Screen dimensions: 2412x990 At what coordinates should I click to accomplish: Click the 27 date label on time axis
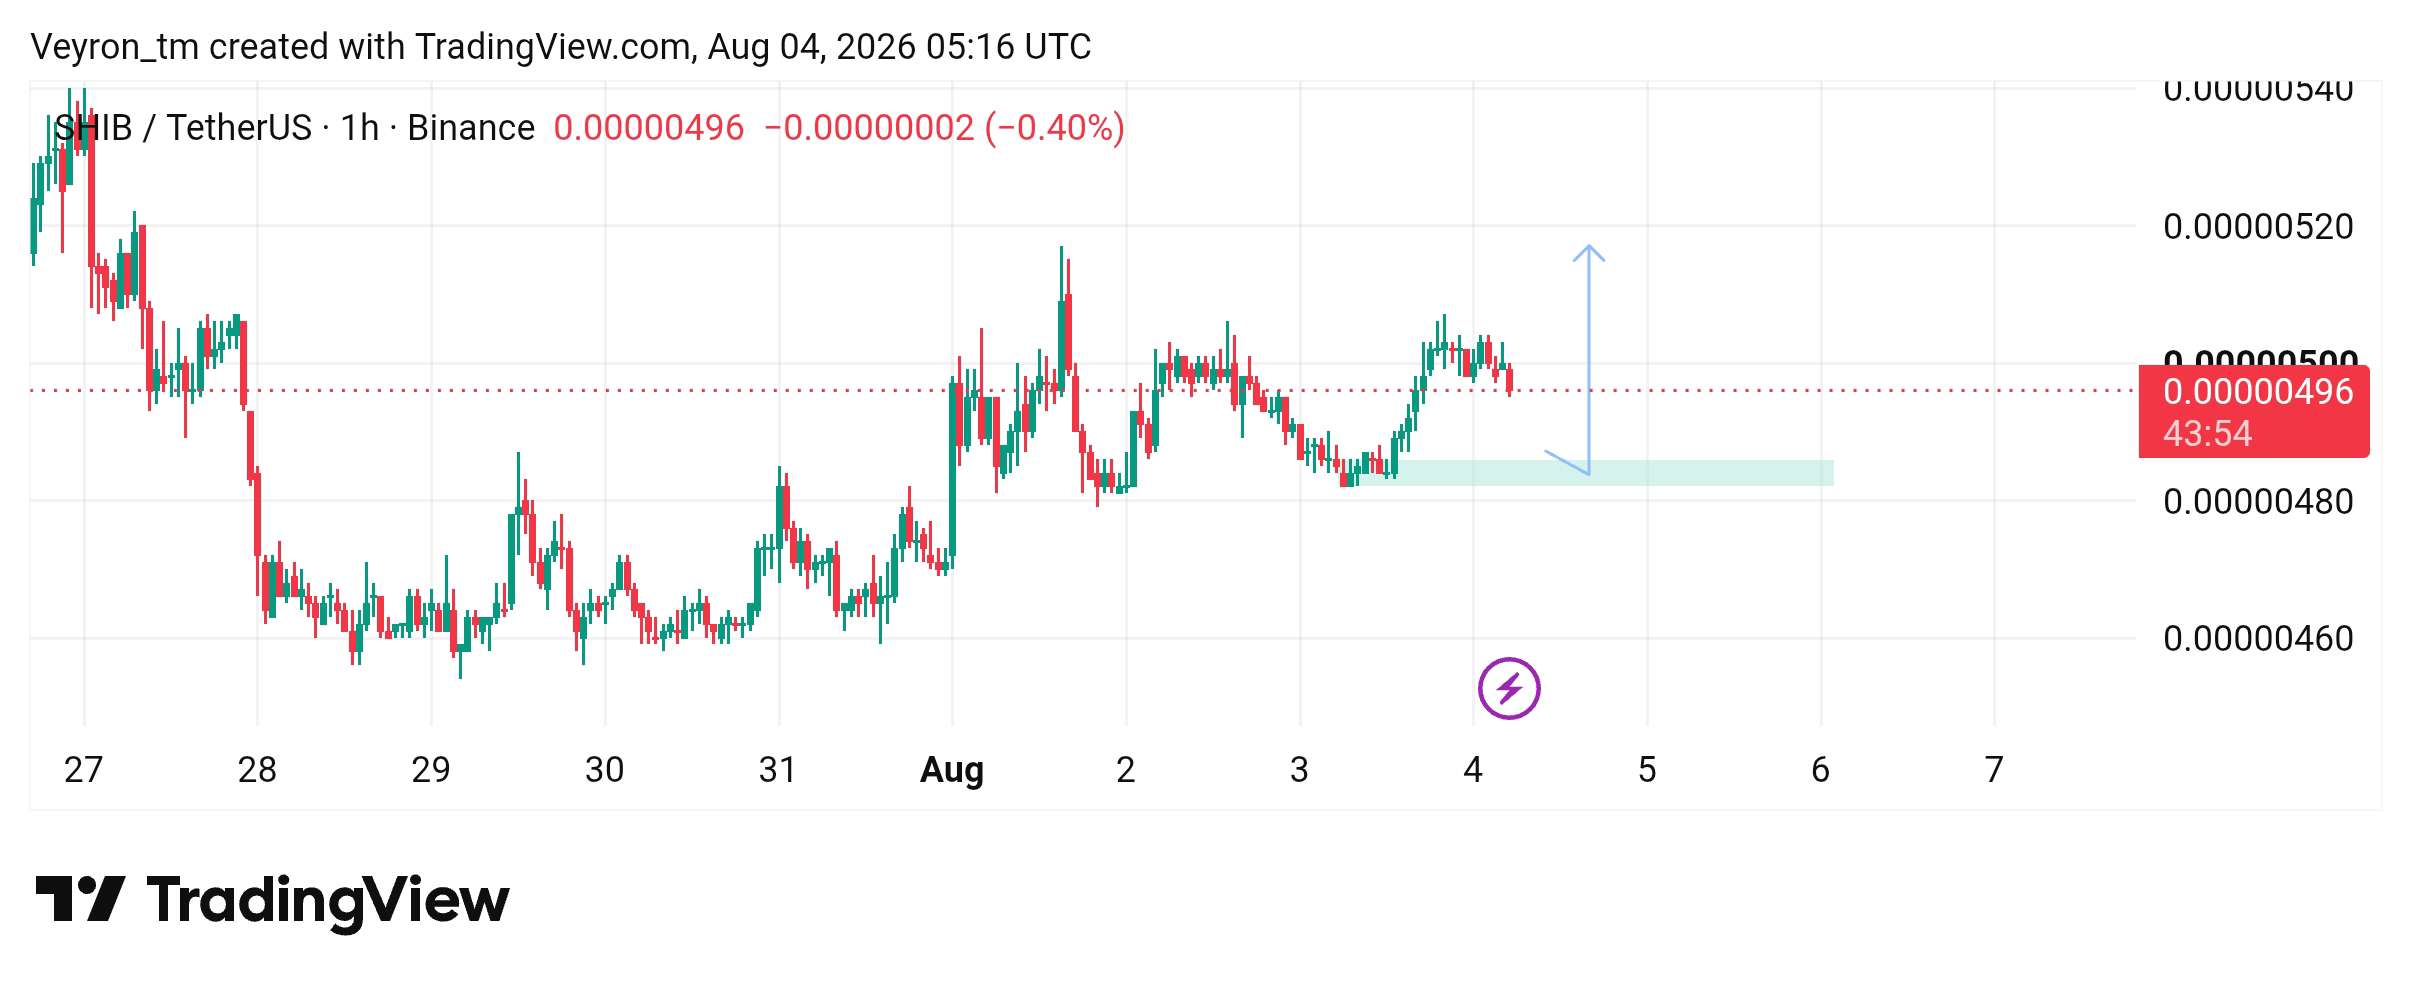[83, 769]
